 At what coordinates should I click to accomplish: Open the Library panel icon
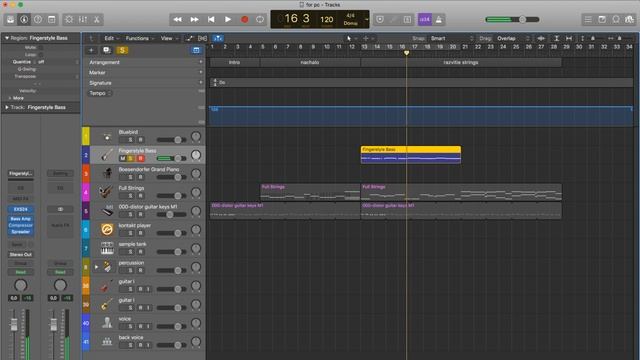pyautogui.click(x=10, y=19)
